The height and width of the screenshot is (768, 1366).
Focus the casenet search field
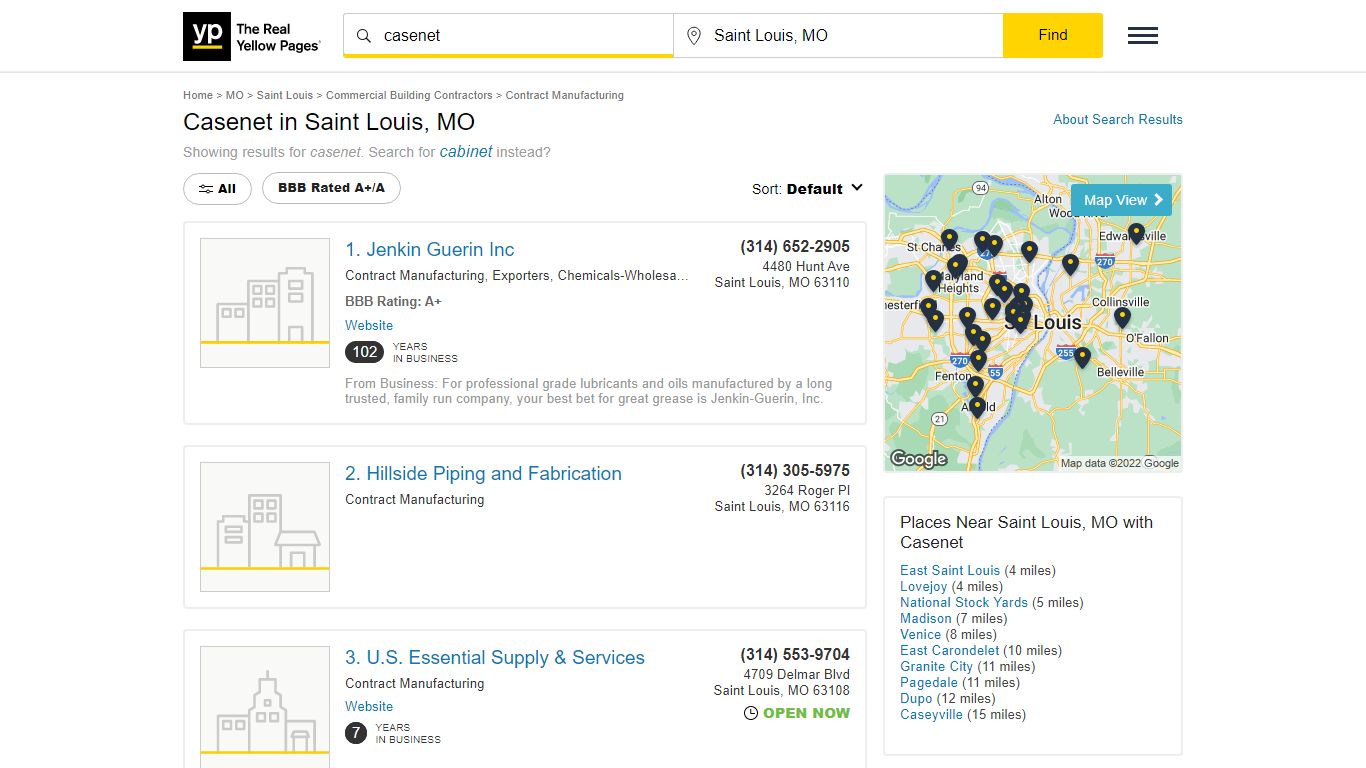(509, 35)
